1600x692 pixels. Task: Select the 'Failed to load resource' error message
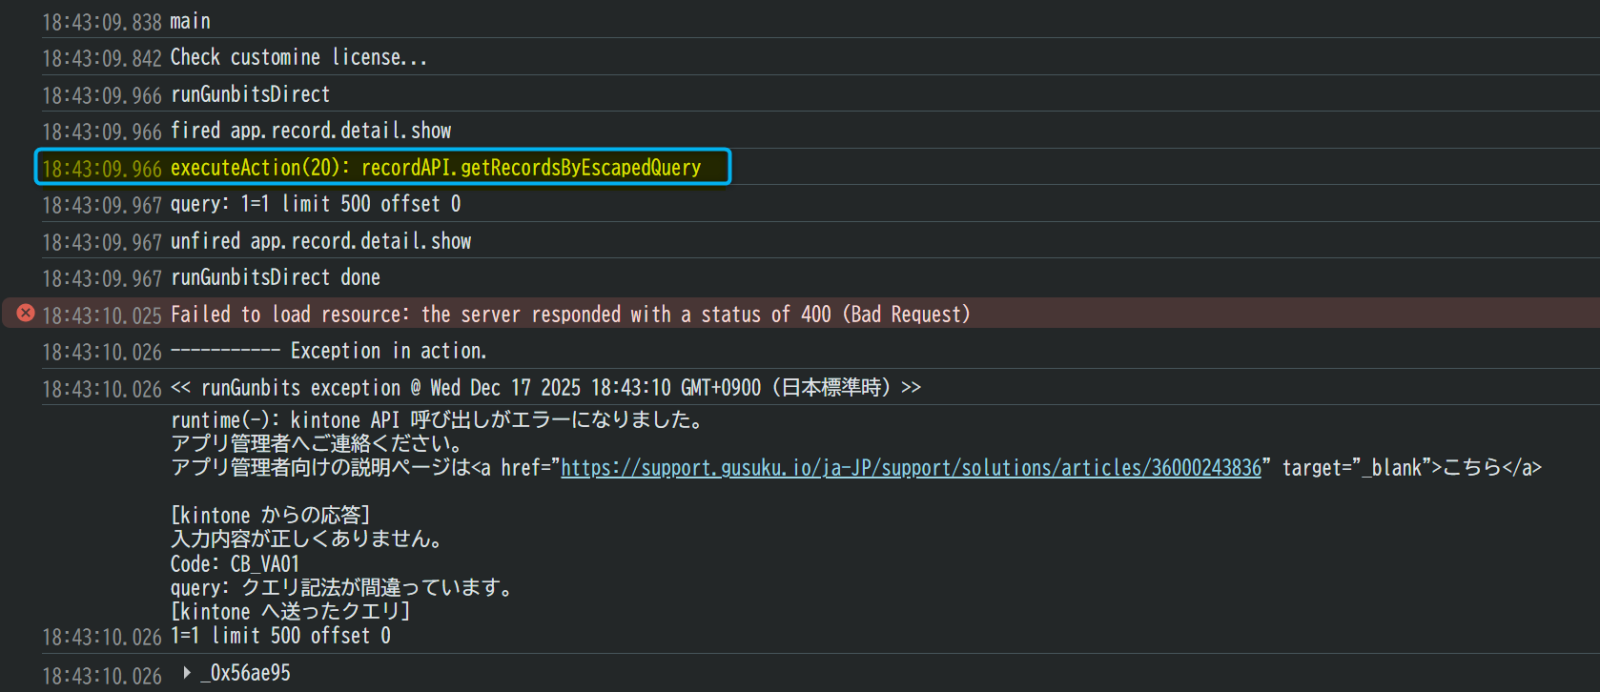[x=570, y=315]
